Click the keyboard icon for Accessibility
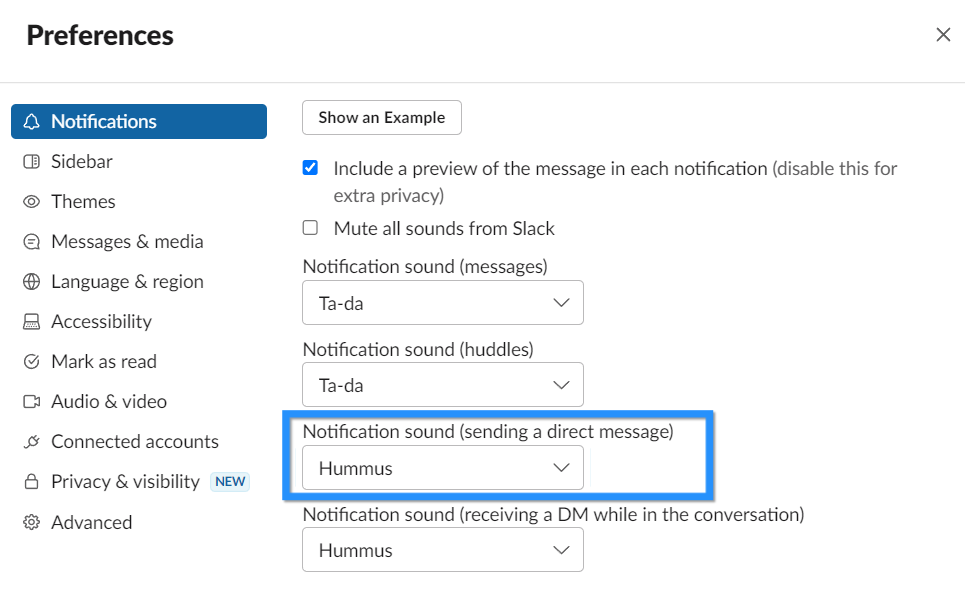Screen dimensions: 965x611 [32, 322]
